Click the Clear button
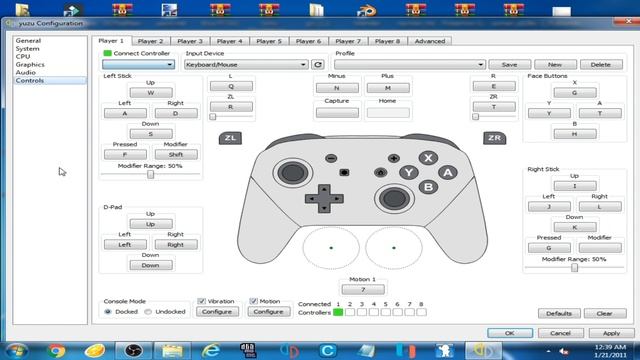This screenshot has height=360, width=640. [604, 313]
